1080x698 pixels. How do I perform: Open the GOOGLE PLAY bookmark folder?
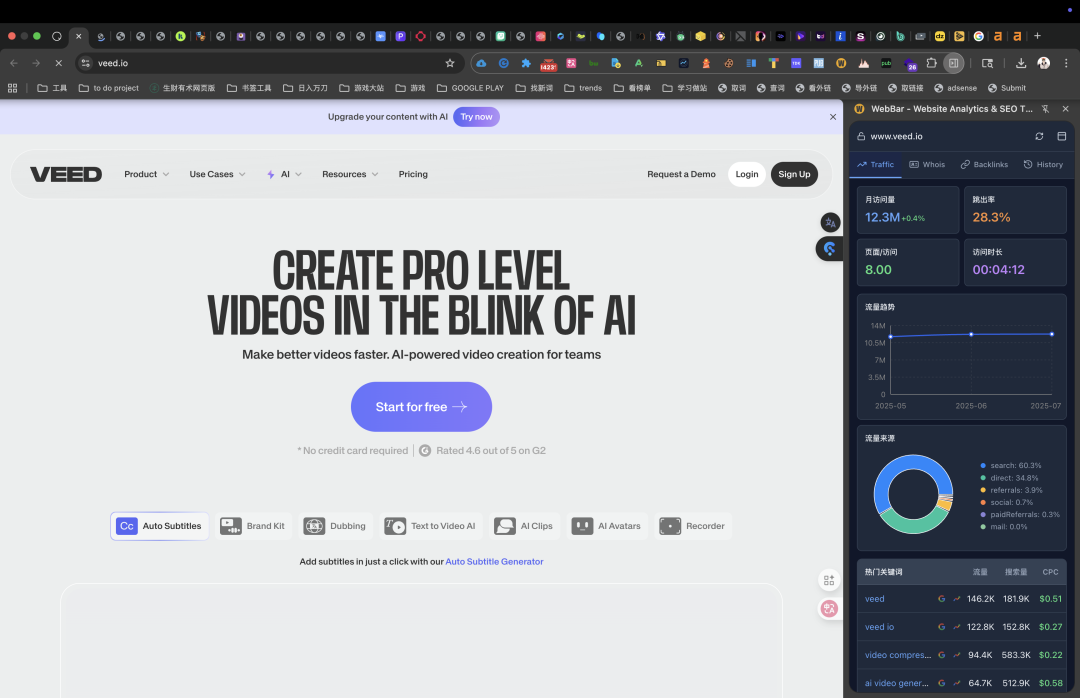[x=470, y=88]
